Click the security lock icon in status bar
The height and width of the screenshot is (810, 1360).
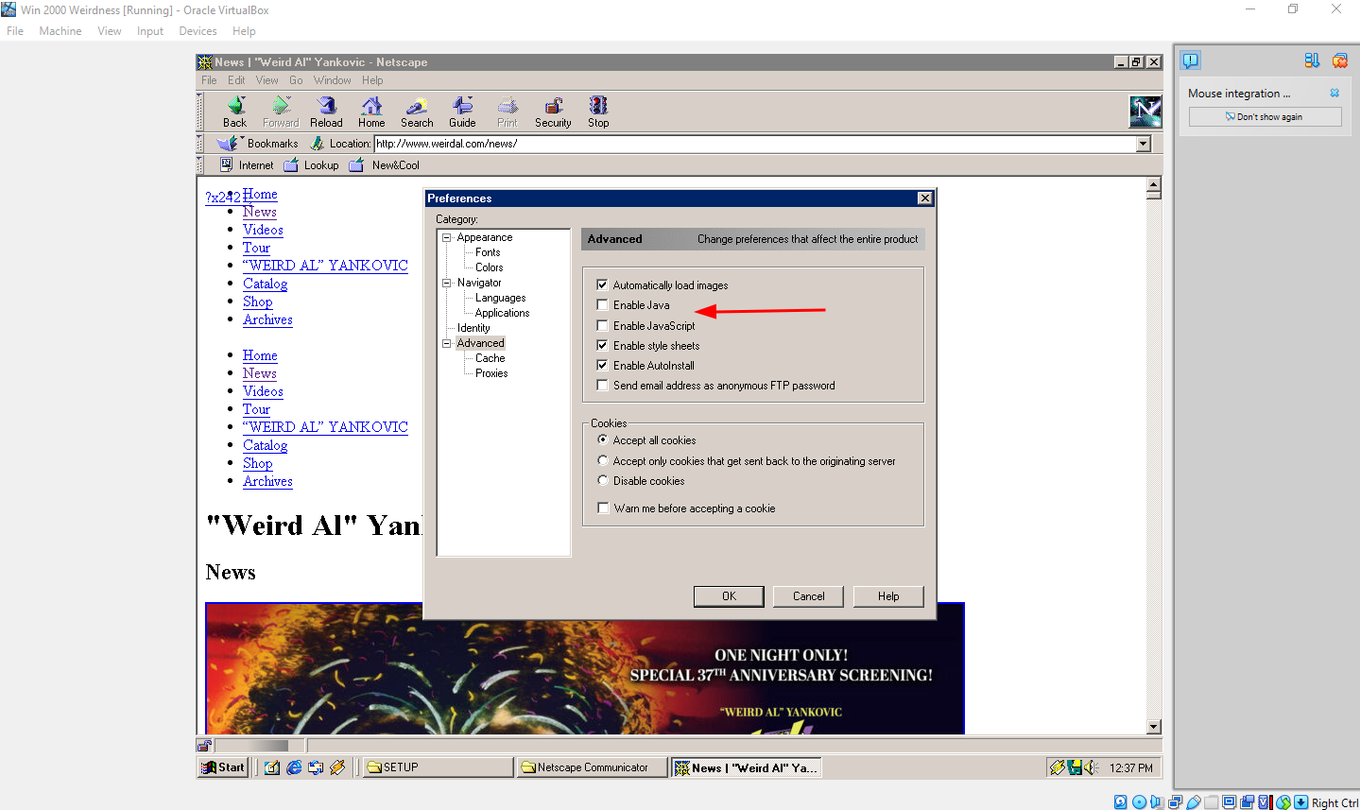click(204, 745)
